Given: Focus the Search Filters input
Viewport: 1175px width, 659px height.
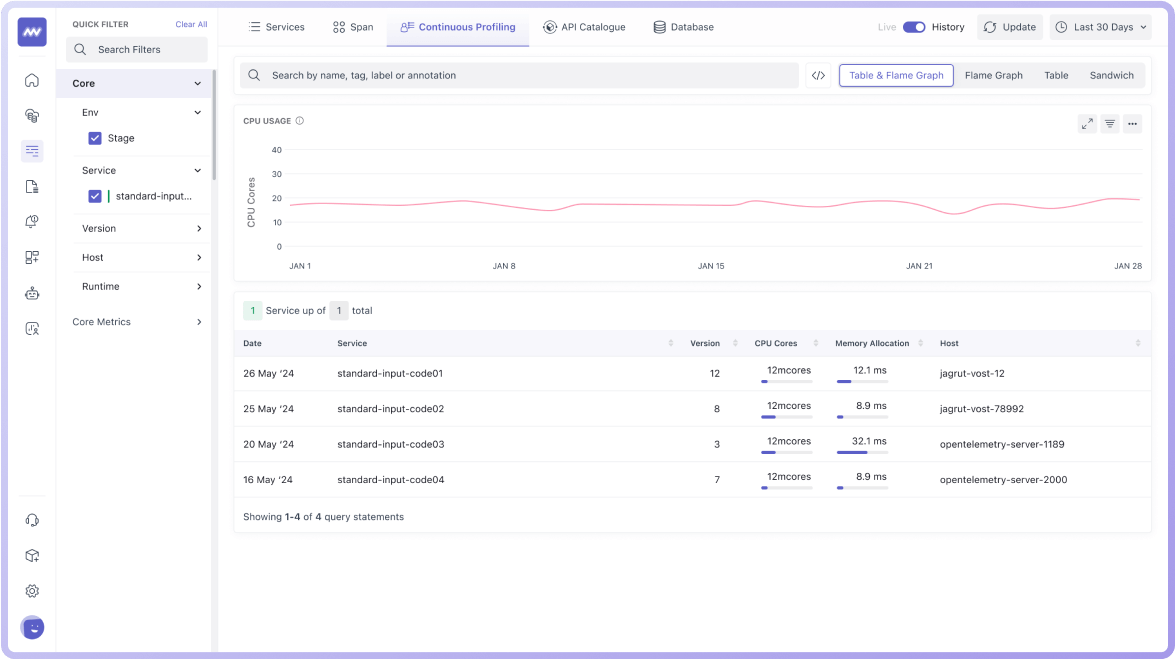Looking at the screenshot, I should pyautogui.click(x=136, y=49).
